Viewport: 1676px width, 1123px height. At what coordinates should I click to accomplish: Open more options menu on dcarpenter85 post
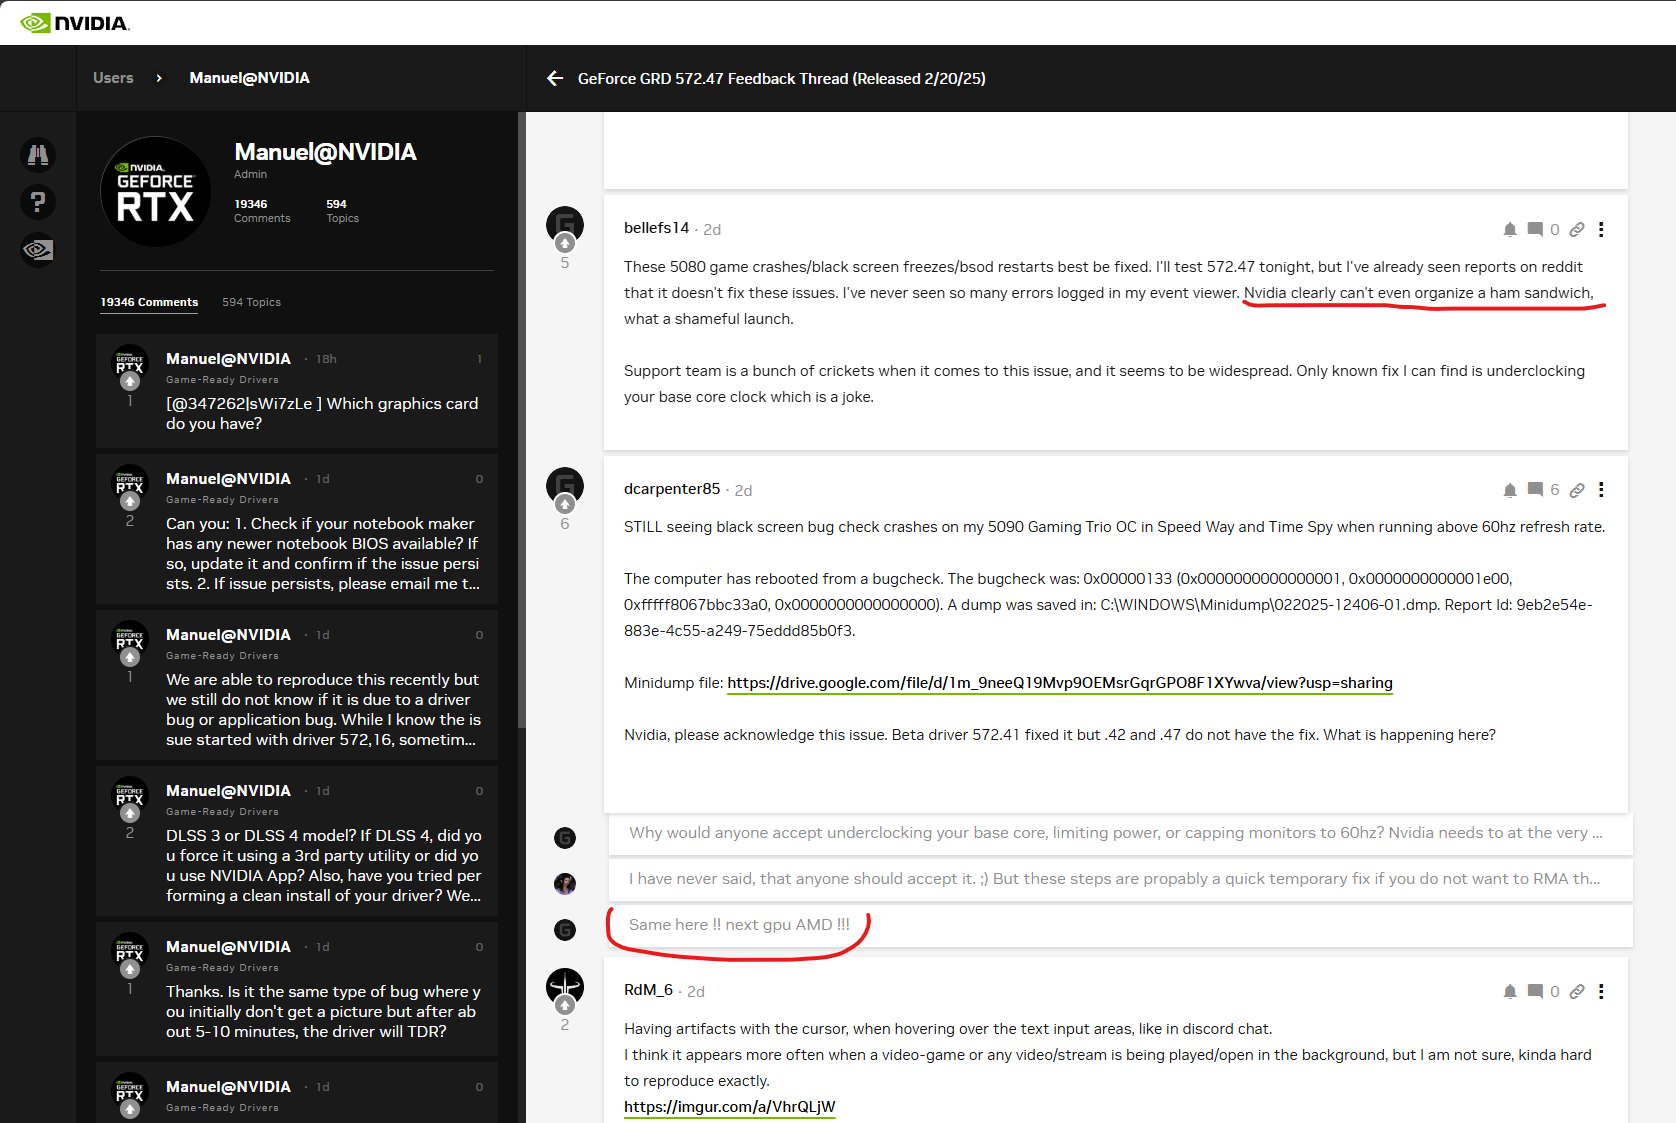coord(1601,490)
